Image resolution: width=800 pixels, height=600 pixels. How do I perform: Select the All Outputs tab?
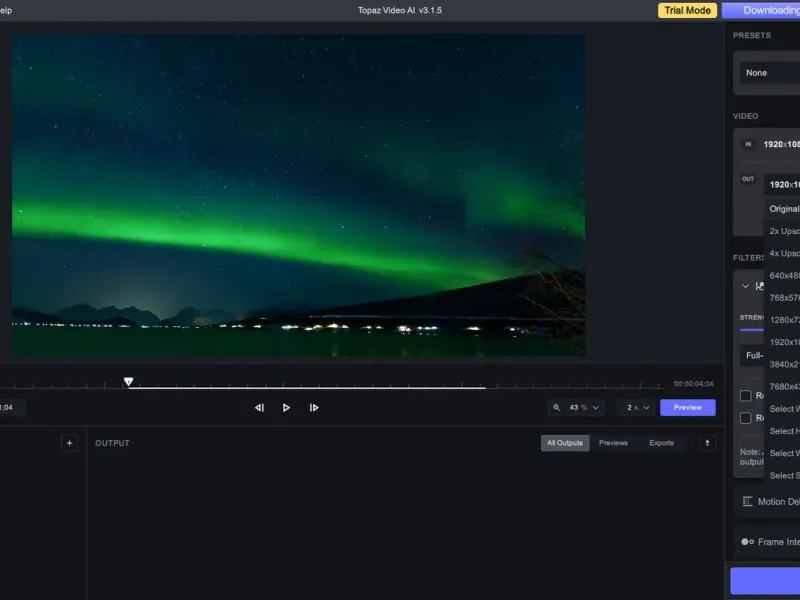click(564, 443)
